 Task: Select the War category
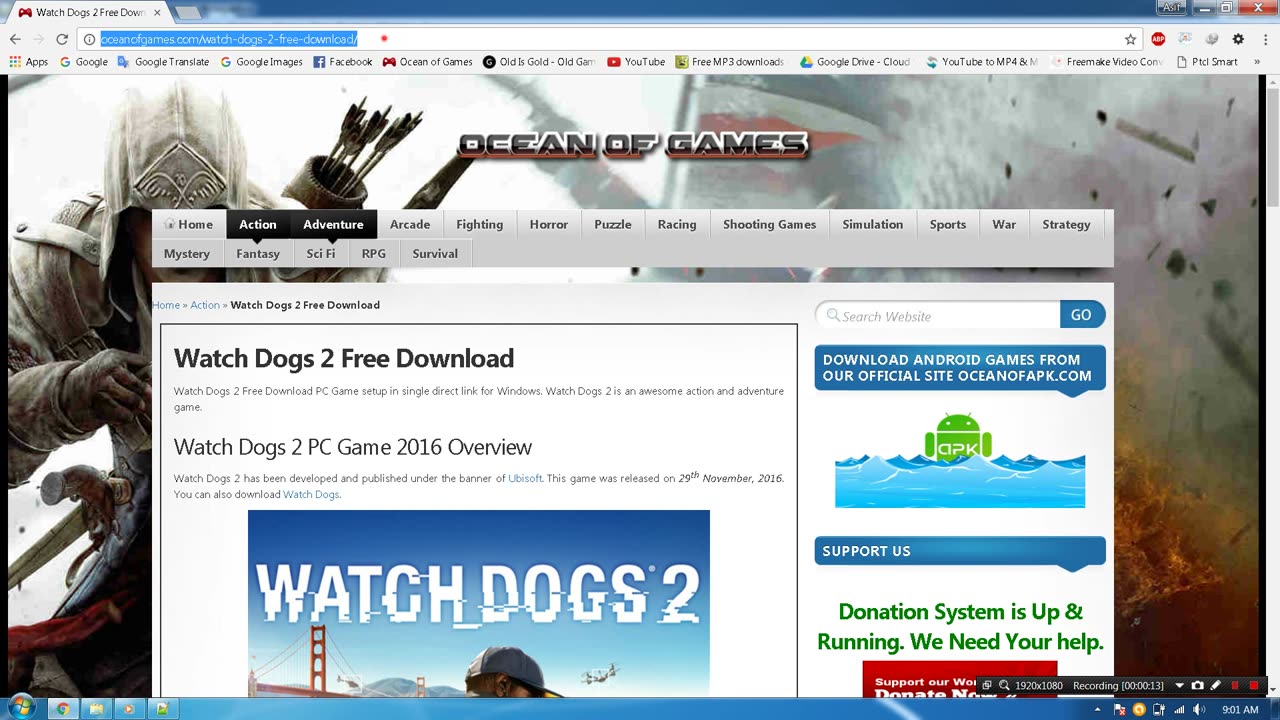tap(1004, 224)
